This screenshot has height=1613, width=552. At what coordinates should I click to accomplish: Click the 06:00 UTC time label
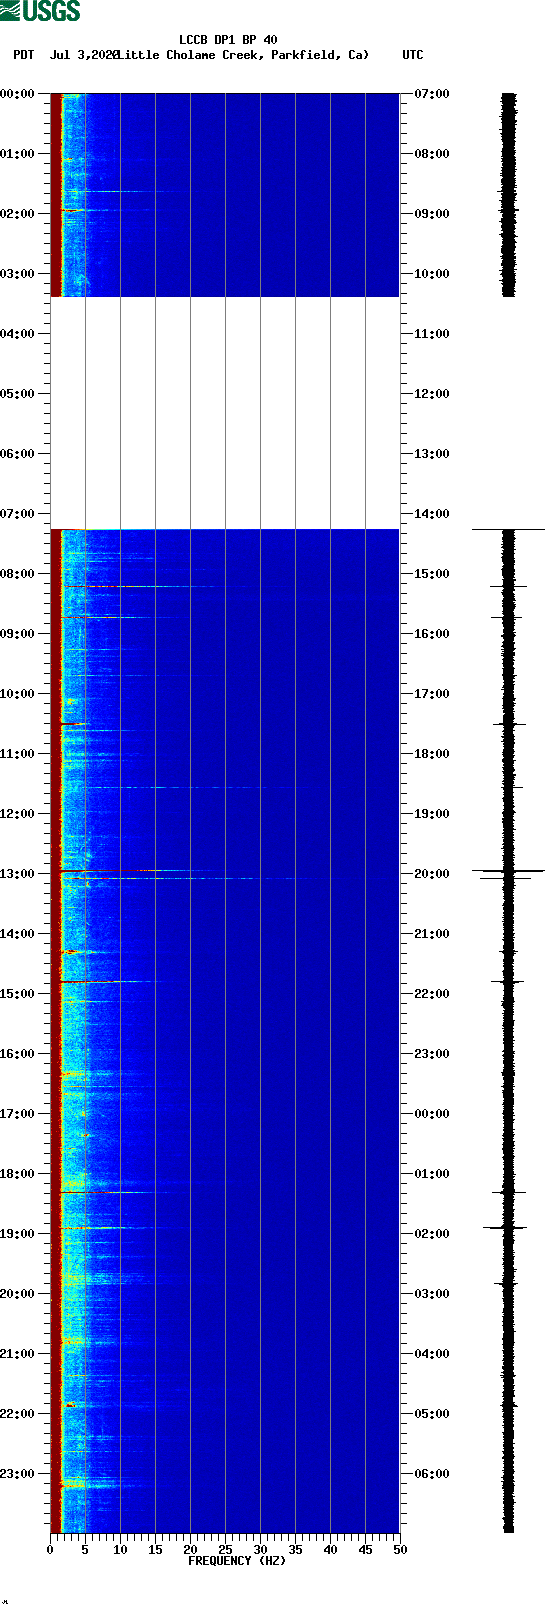point(431,1474)
